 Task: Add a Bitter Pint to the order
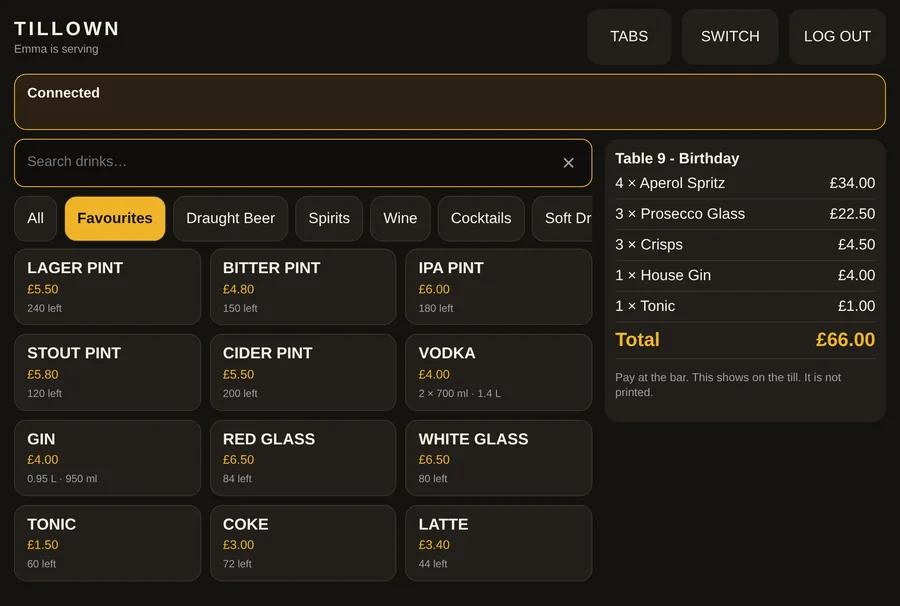[303, 287]
